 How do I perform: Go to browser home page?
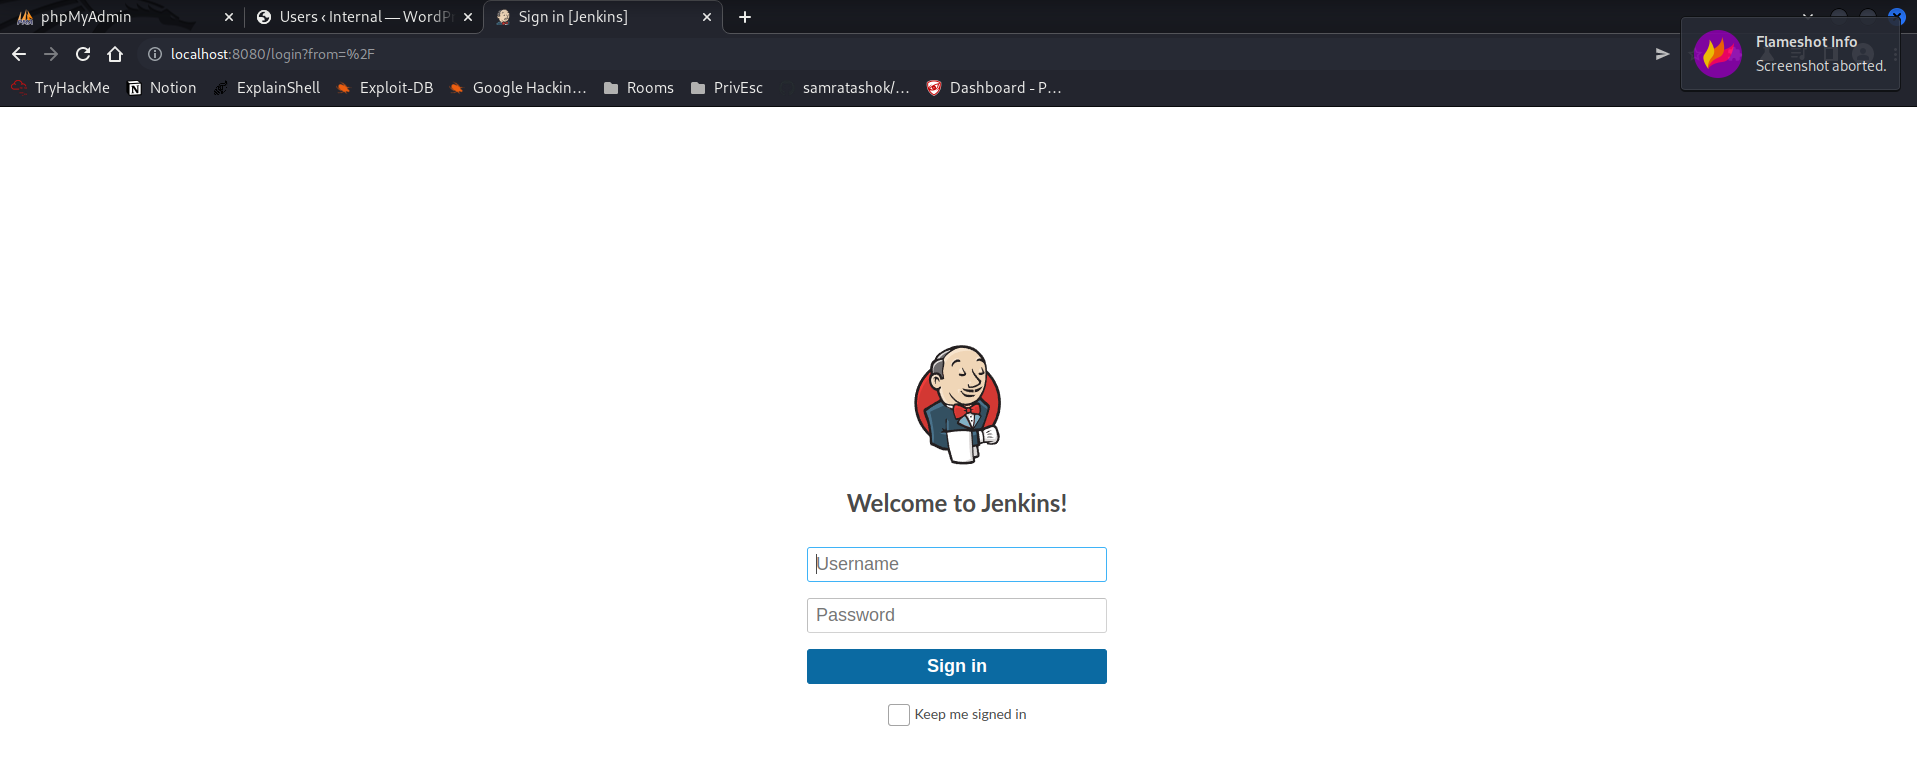point(115,54)
